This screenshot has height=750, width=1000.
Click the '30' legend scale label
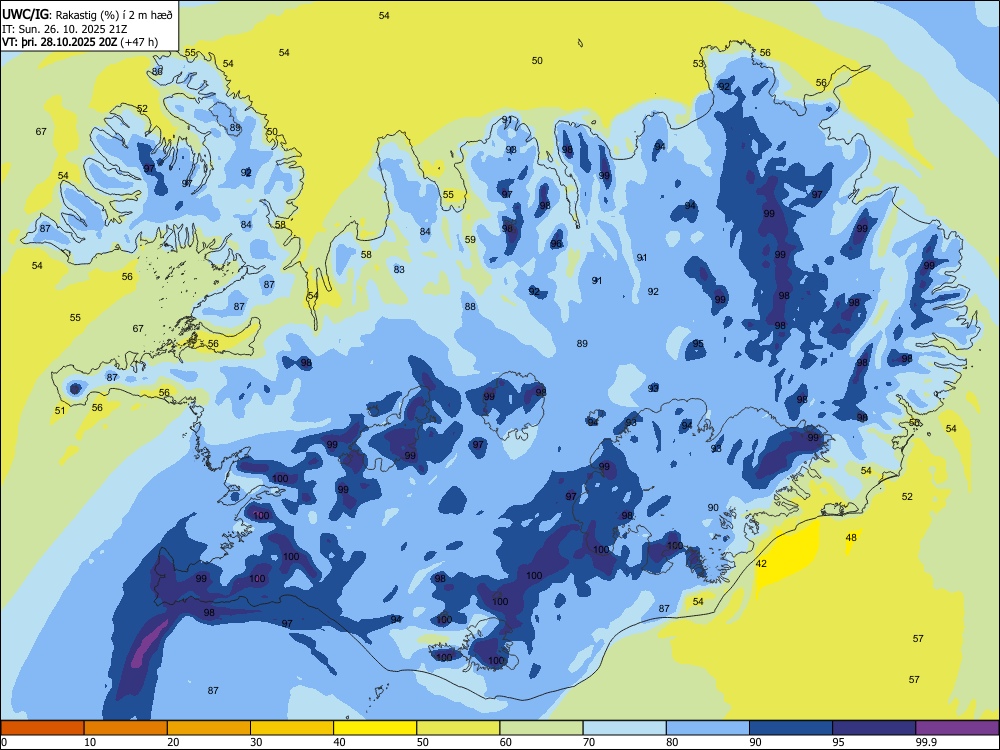pyautogui.click(x=256, y=742)
